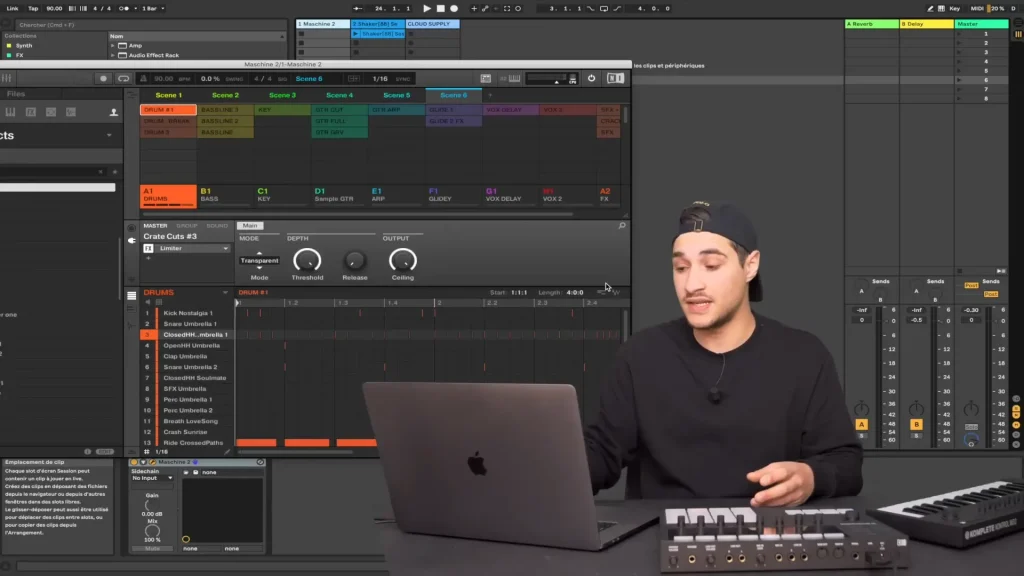
Task: Select Scene 3 tab
Action: (x=282, y=95)
